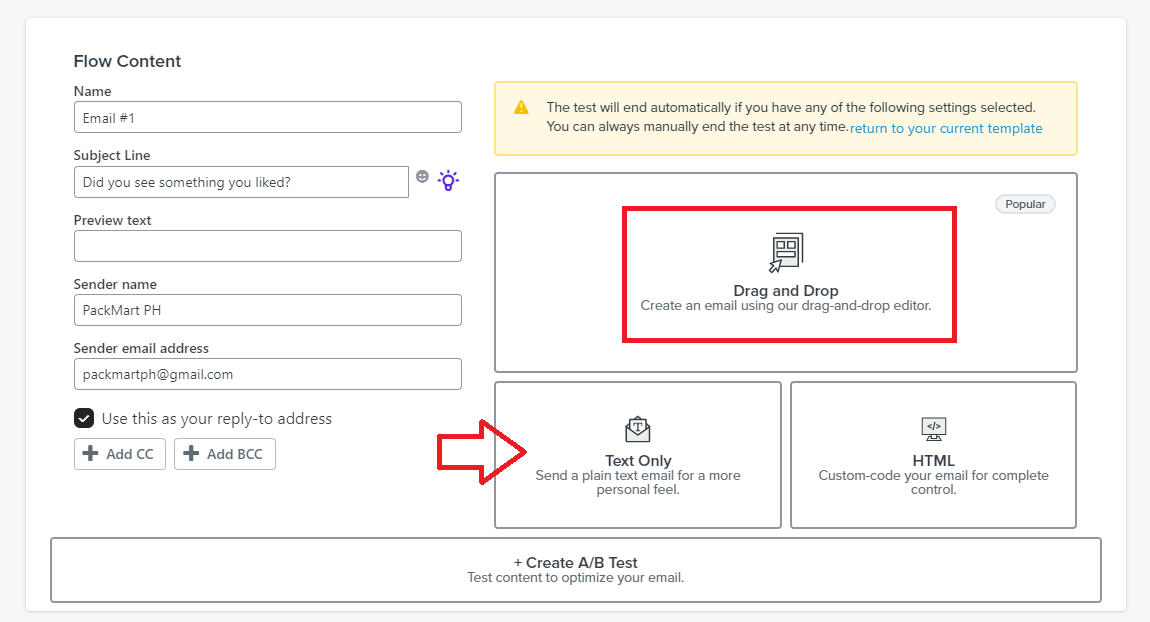Click into the Subject Line input field
The height and width of the screenshot is (622, 1150).
tap(241, 182)
